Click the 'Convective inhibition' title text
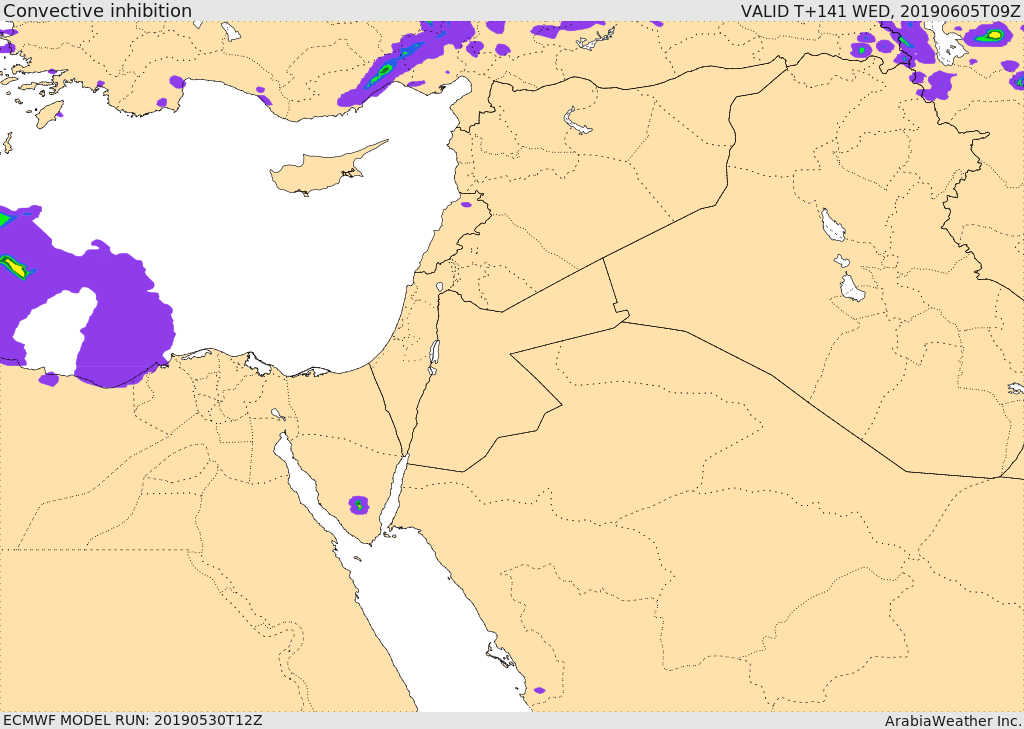 click(97, 10)
